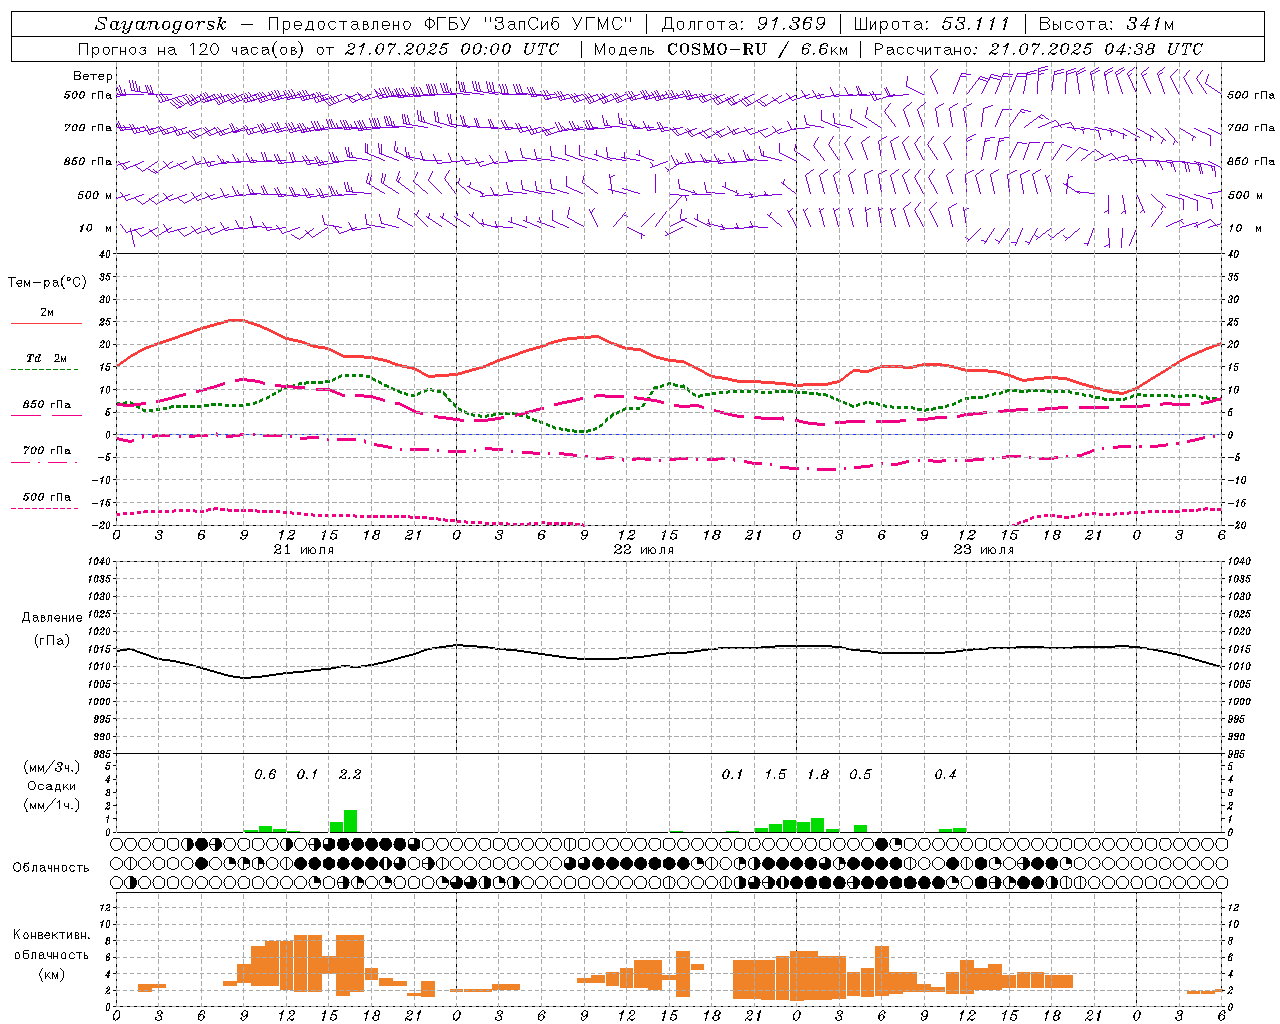This screenshot has width=1280, height=1024.
Task: Click the 'Конвективн.' convective cloud label
Action: pos(51,935)
